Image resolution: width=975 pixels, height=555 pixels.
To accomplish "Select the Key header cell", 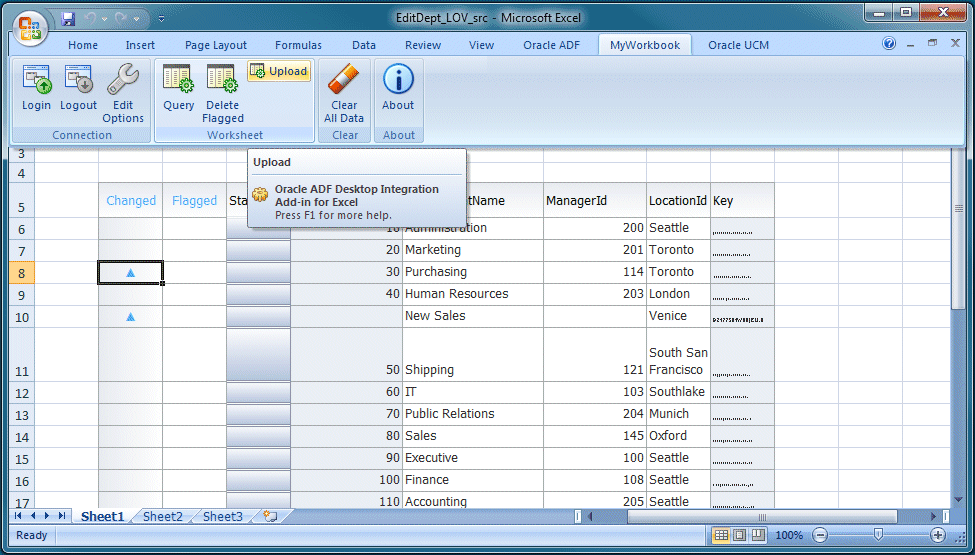I will [x=742, y=200].
